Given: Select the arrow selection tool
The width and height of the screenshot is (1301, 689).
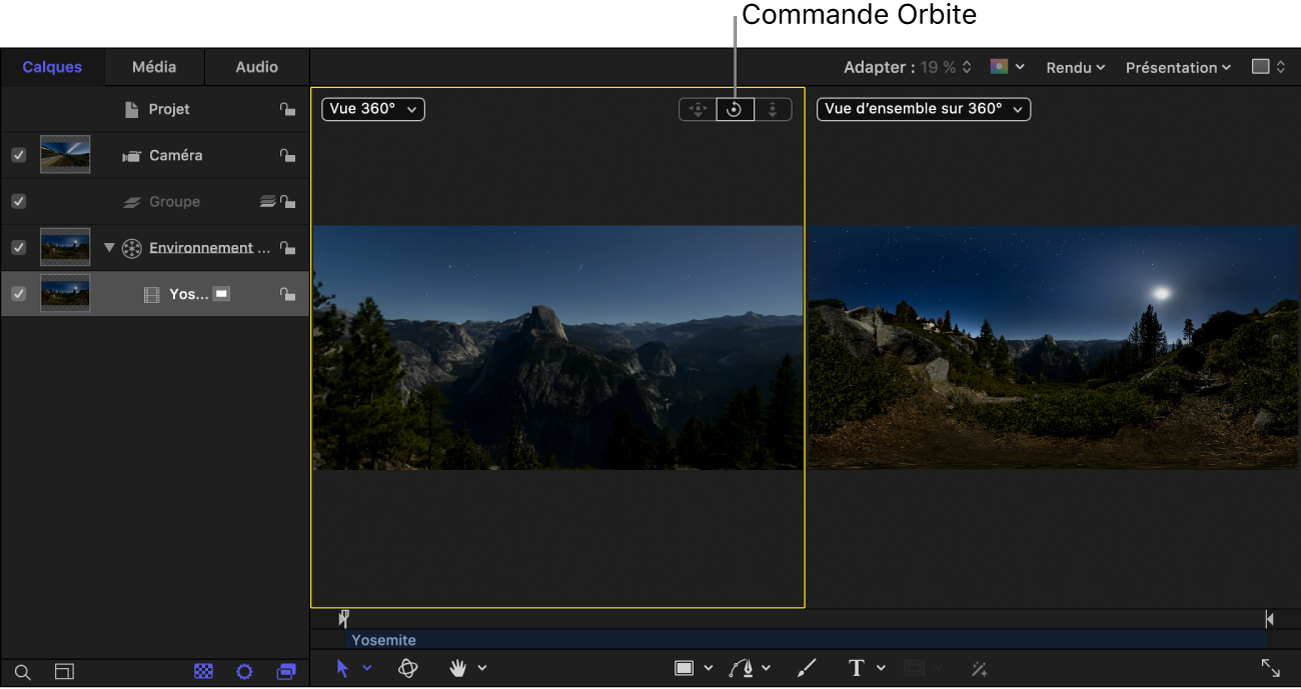Looking at the screenshot, I should pos(342,668).
